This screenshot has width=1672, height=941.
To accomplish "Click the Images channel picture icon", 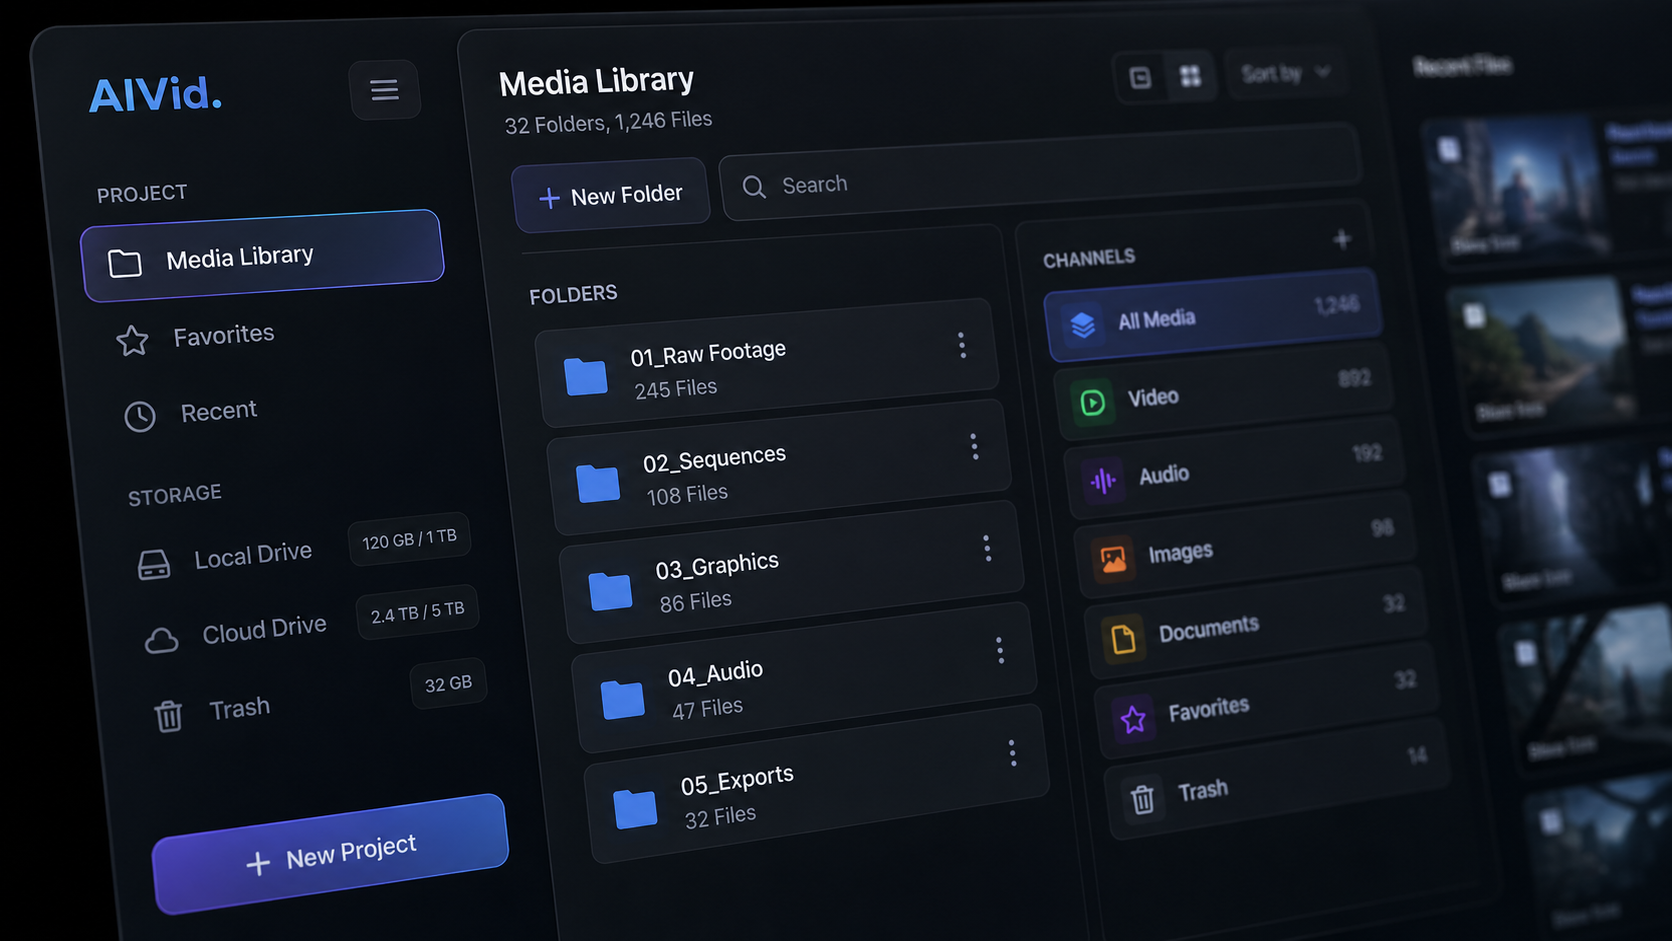I will (1113, 559).
